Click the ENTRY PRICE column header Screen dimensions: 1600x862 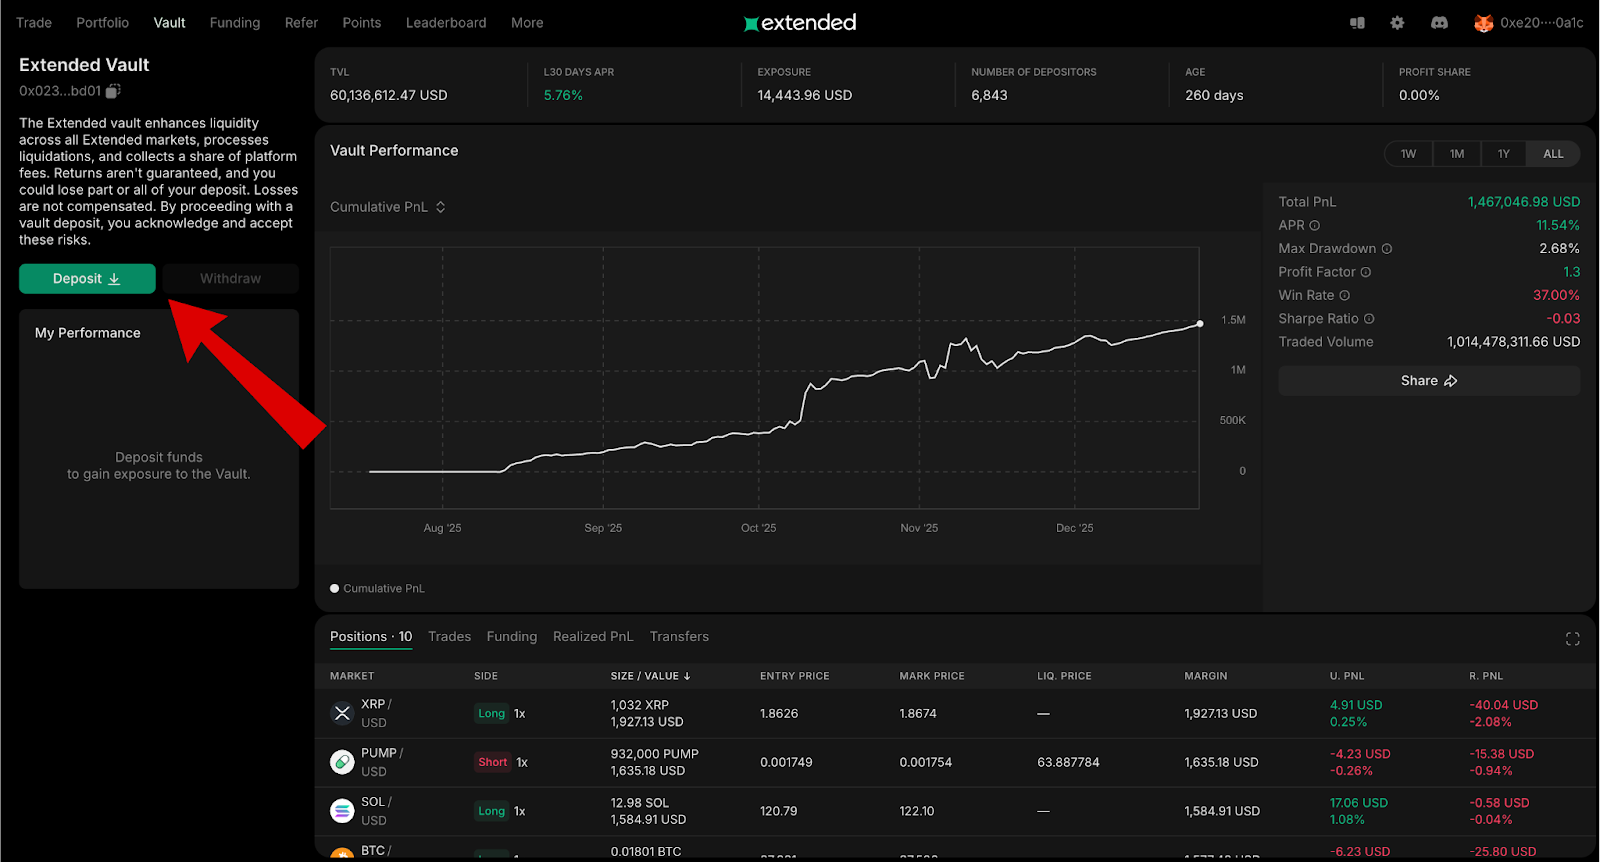tap(795, 676)
